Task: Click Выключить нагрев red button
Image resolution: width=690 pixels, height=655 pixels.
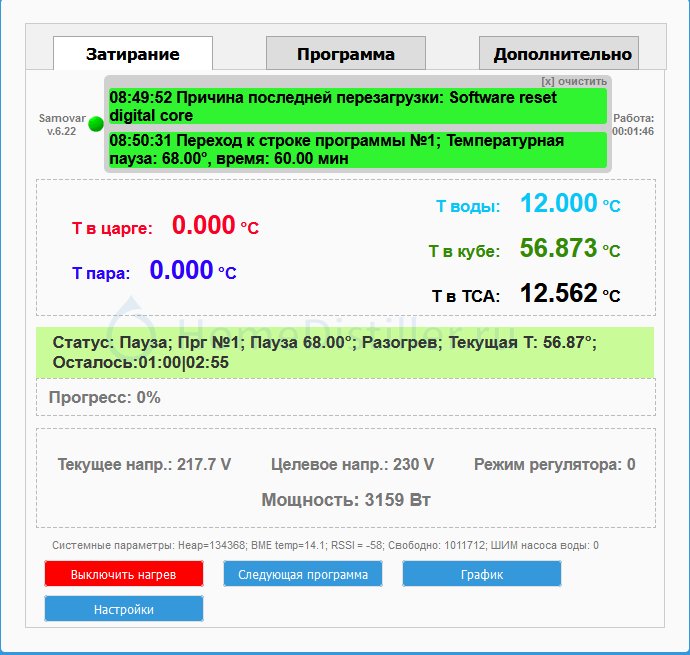Action: 124,574
